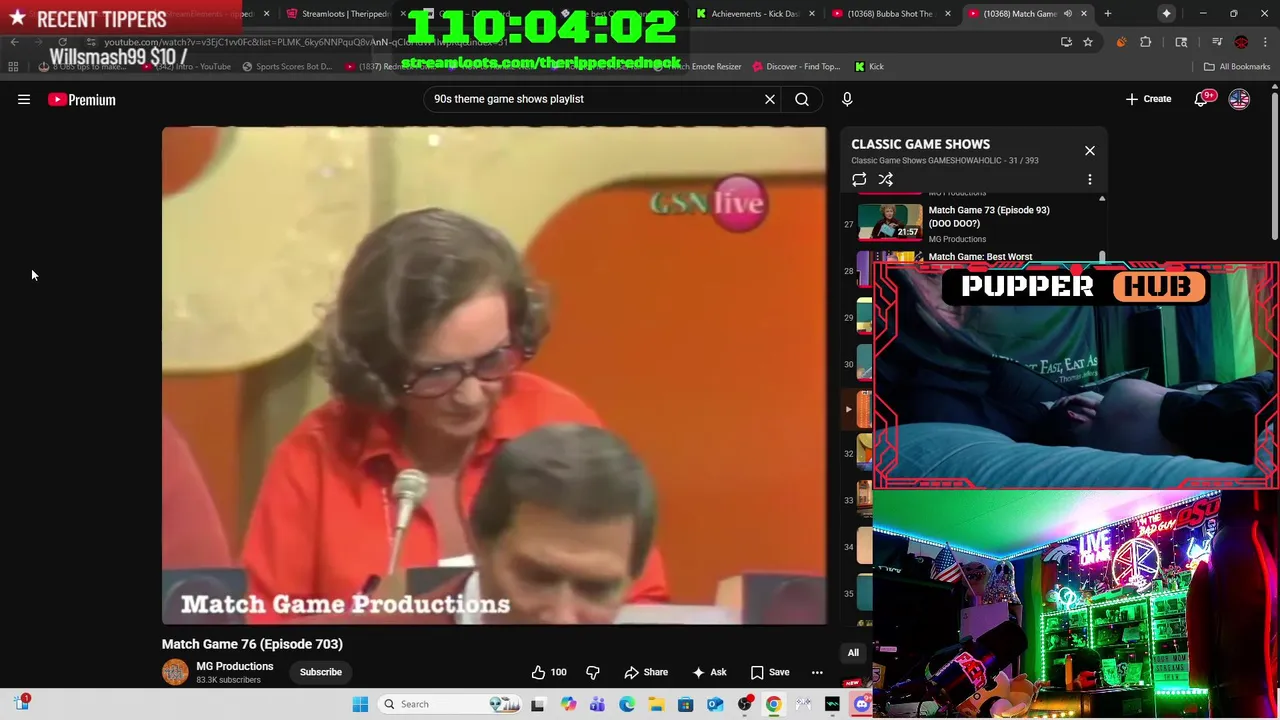This screenshot has width=1280, height=720.
Task: Click the Match Game video player
Action: coord(495,376)
